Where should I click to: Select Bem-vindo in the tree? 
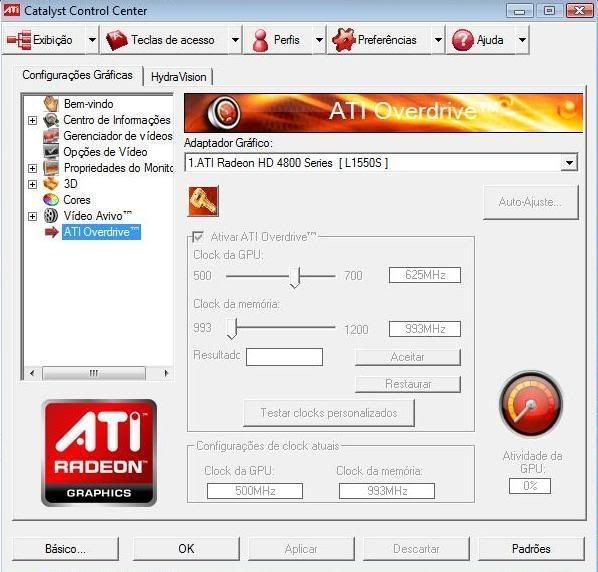point(88,104)
